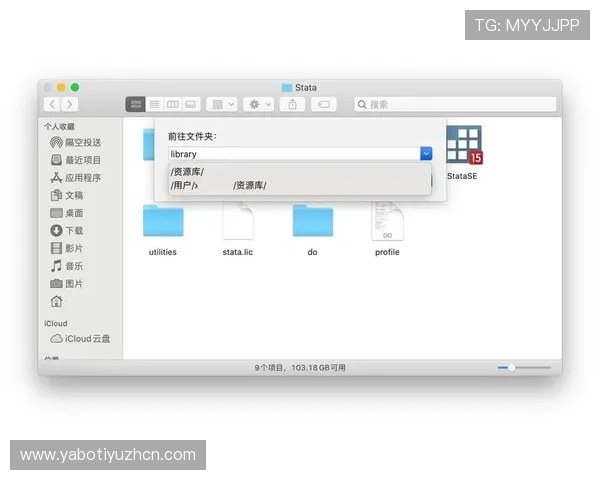Open 影片 in sidebar
The height and width of the screenshot is (480, 600).
click(67, 248)
